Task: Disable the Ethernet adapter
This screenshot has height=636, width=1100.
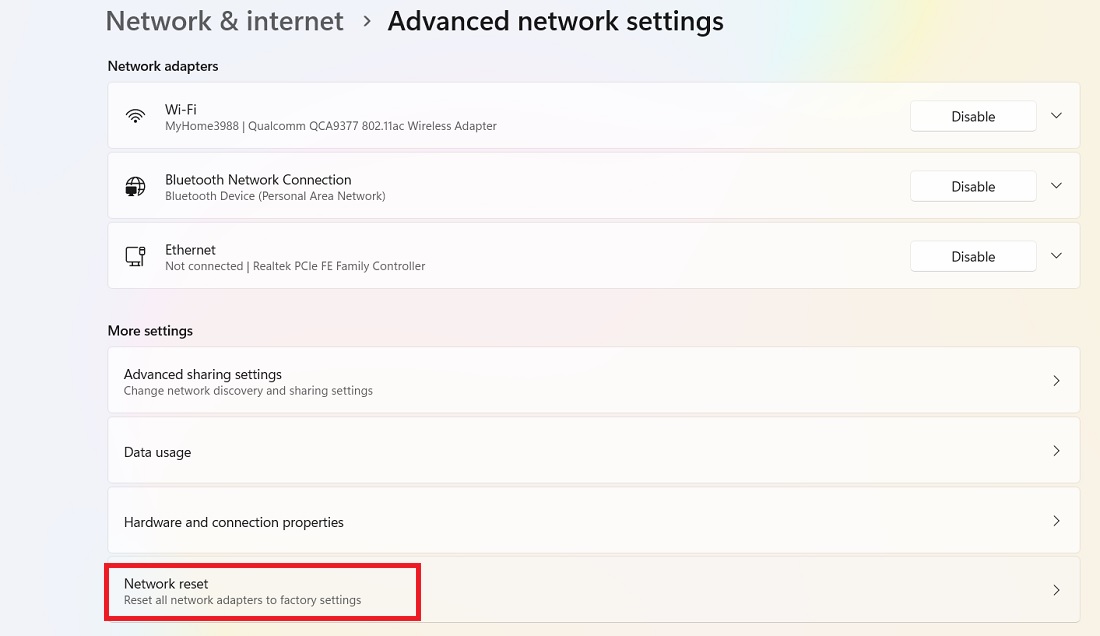Action: click(973, 256)
